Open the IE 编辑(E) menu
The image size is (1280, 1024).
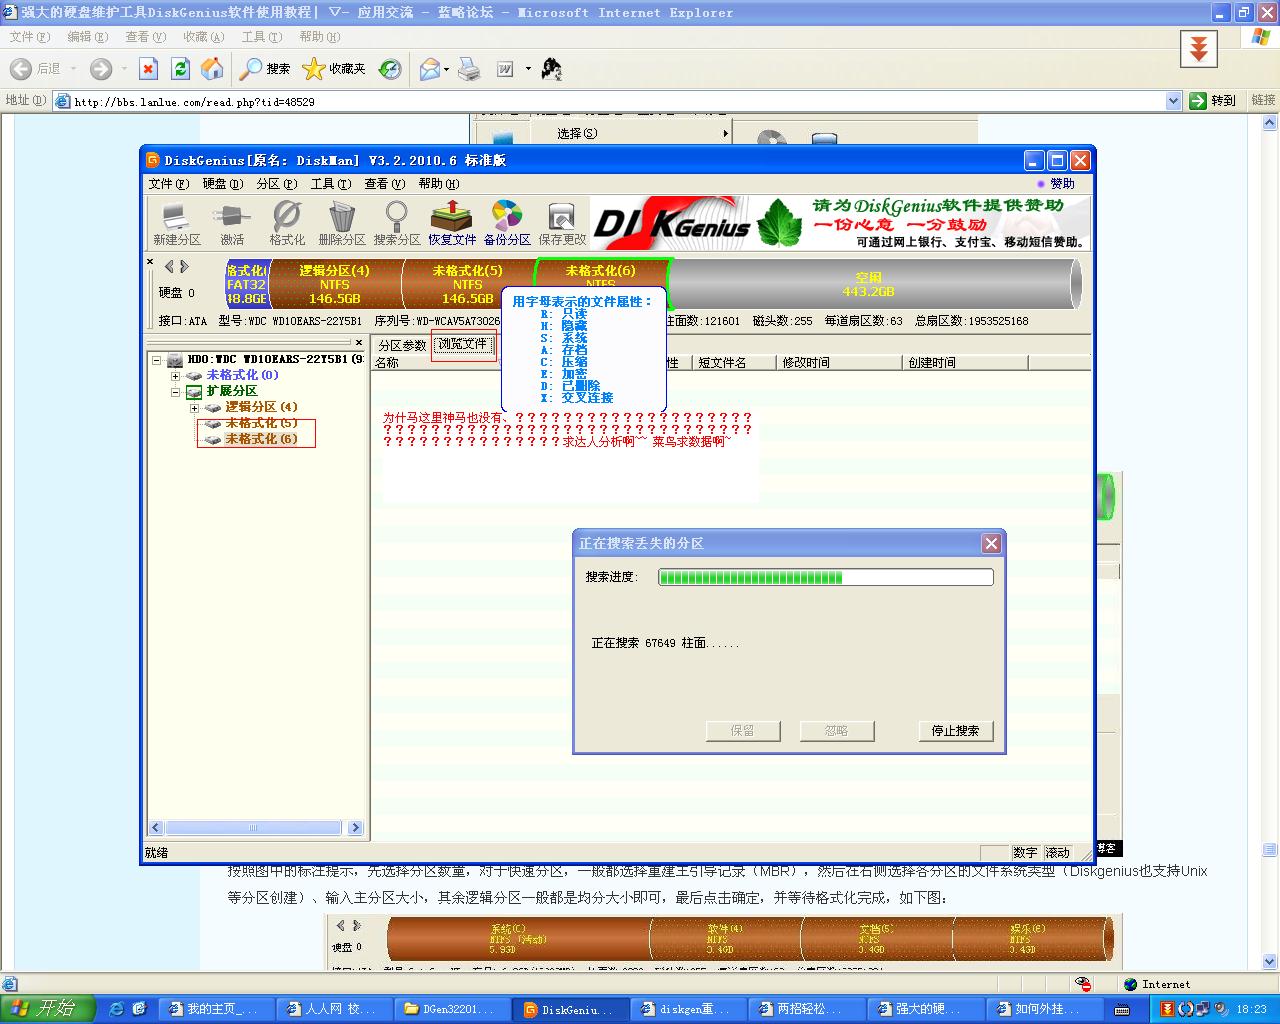point(87,37)
